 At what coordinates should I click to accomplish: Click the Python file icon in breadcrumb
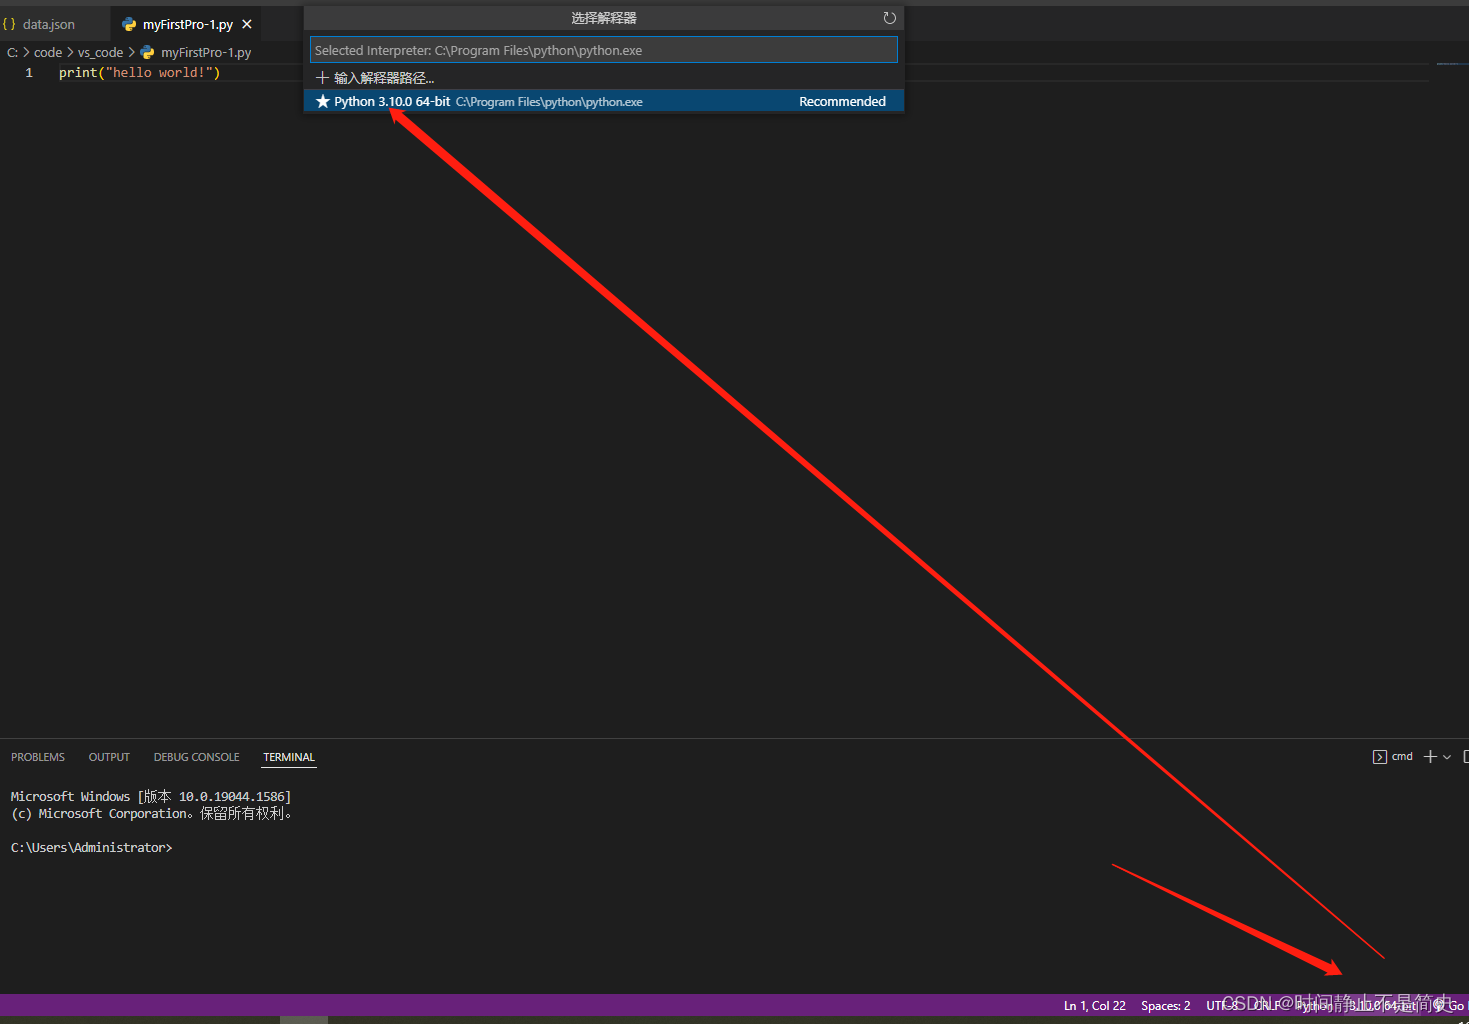click(147, 52)
